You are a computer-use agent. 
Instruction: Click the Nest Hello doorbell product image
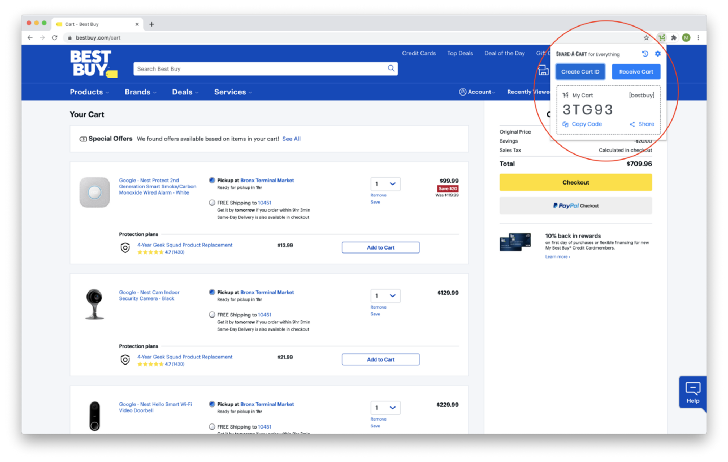pyautogui.click(x=95, y=416)
